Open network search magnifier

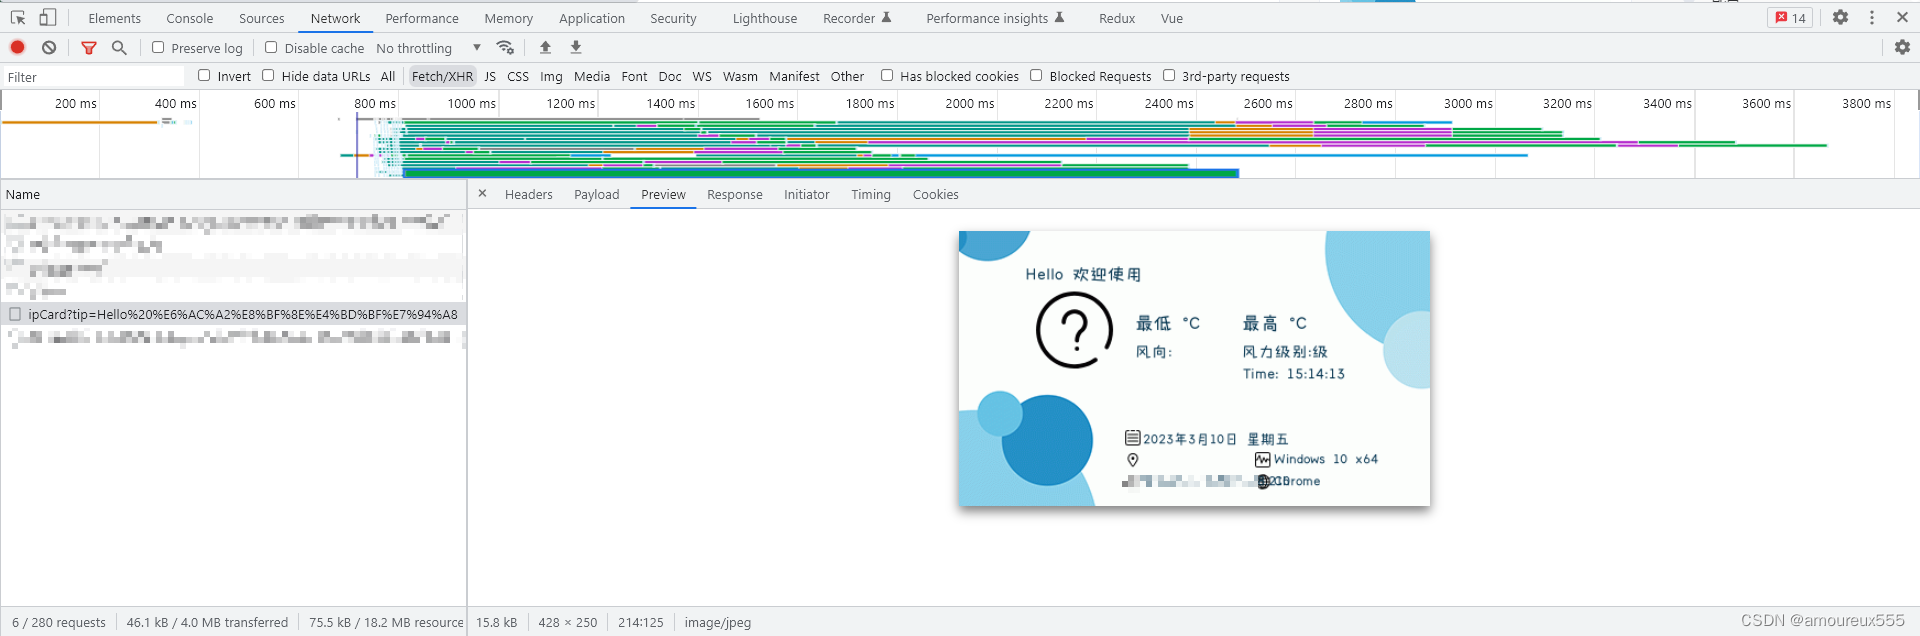coord(119,47)
